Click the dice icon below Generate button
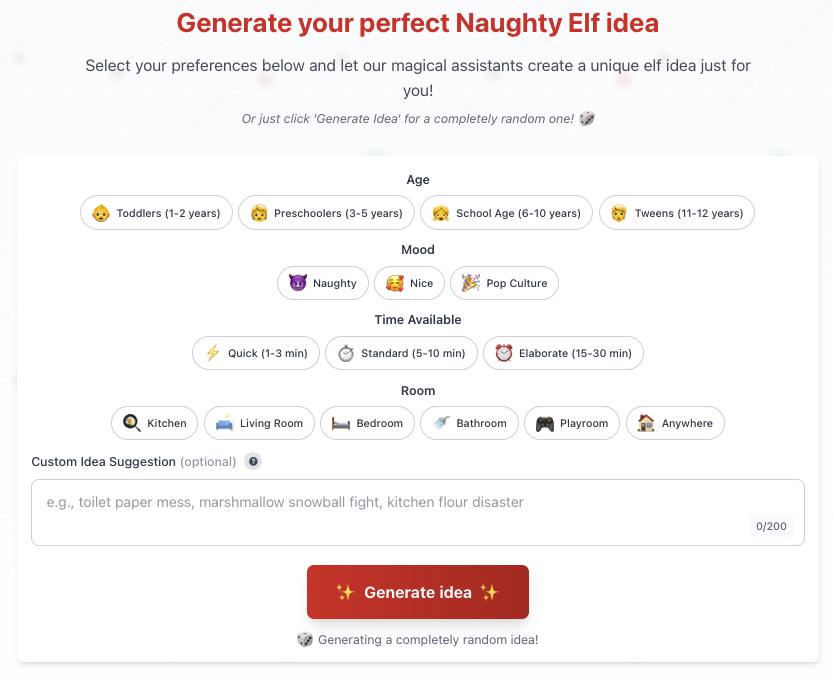 coord(304,639)
